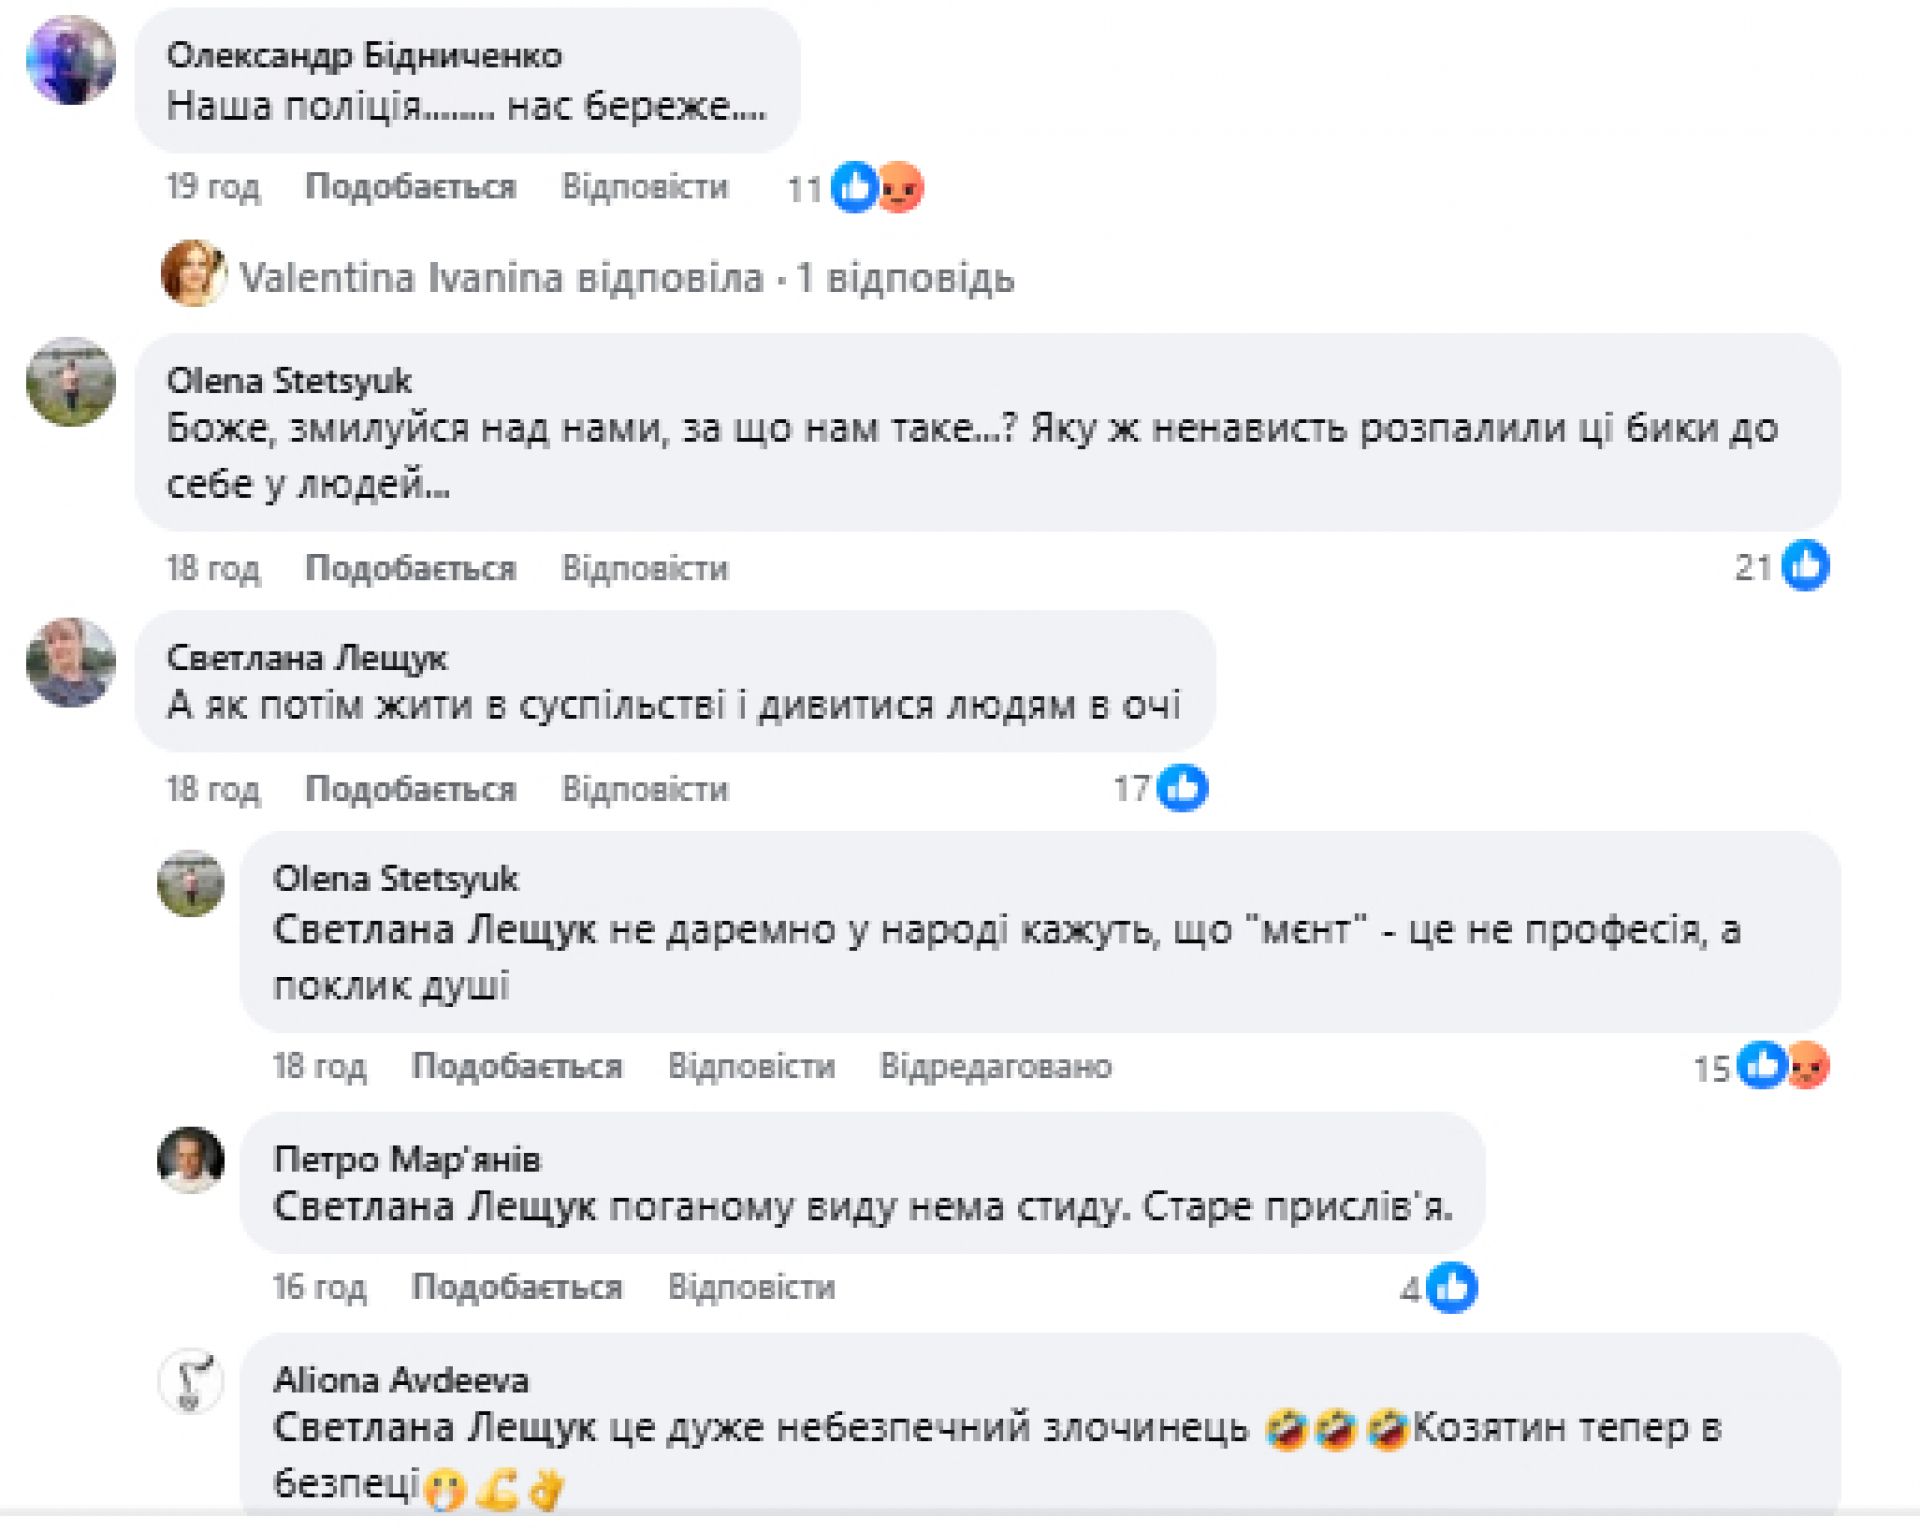
Task: Expand Valentina Ivanina's 1 reply thread
Action: pyautogui.click(x=627, y=278)
